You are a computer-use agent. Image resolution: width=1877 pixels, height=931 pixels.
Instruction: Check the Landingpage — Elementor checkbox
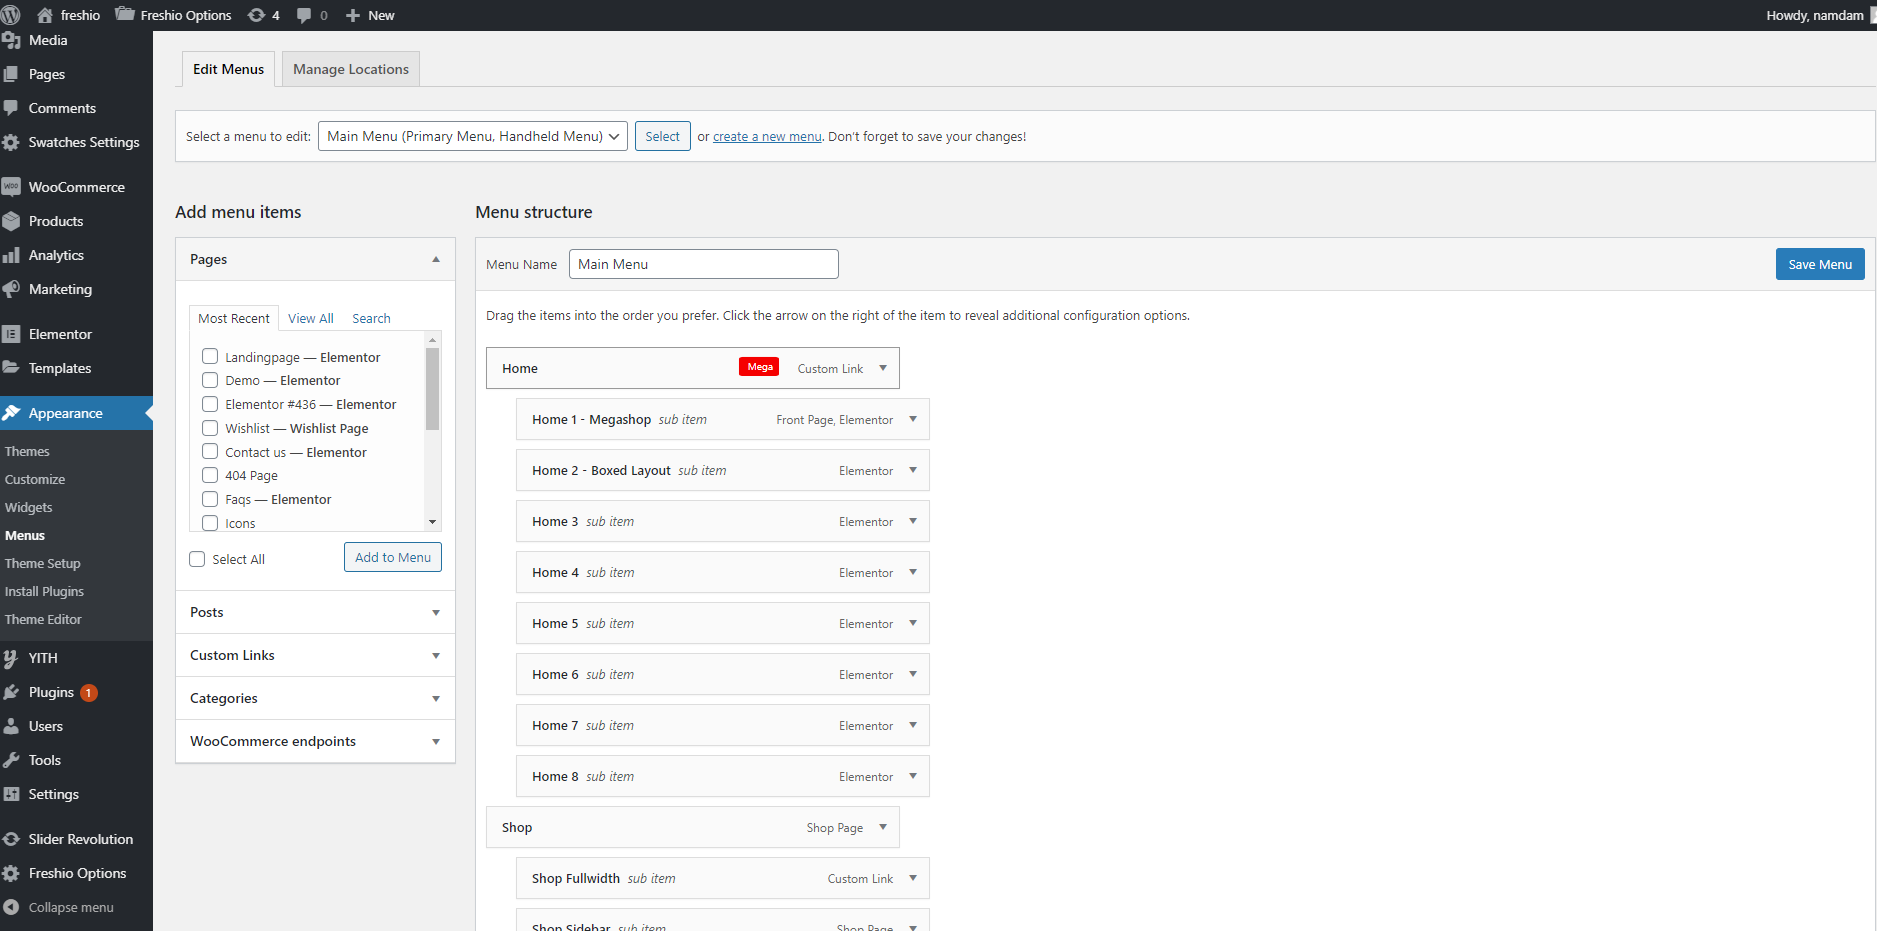click(210, 357)
